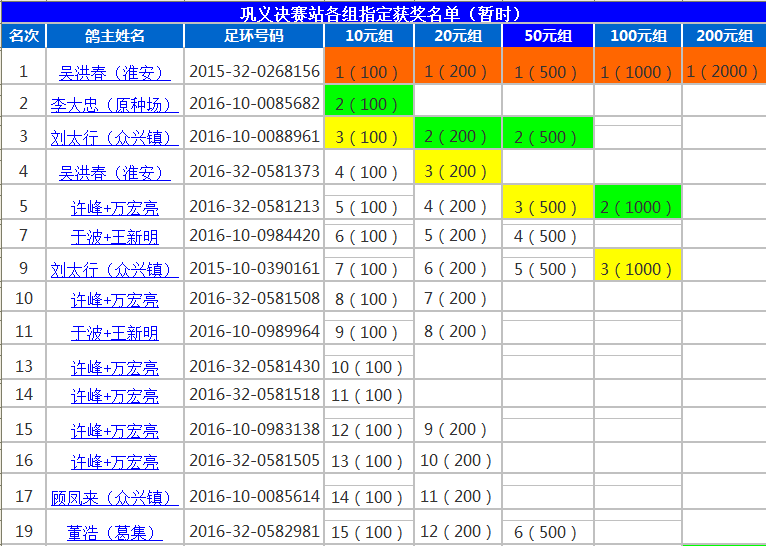Click 吴洪春（淮安） link in rank 1 row

tap(114, 73)
